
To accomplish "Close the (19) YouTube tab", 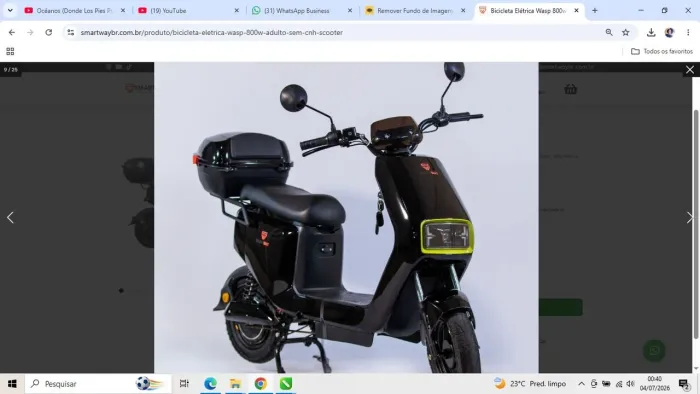I will (x=237, y=10).
